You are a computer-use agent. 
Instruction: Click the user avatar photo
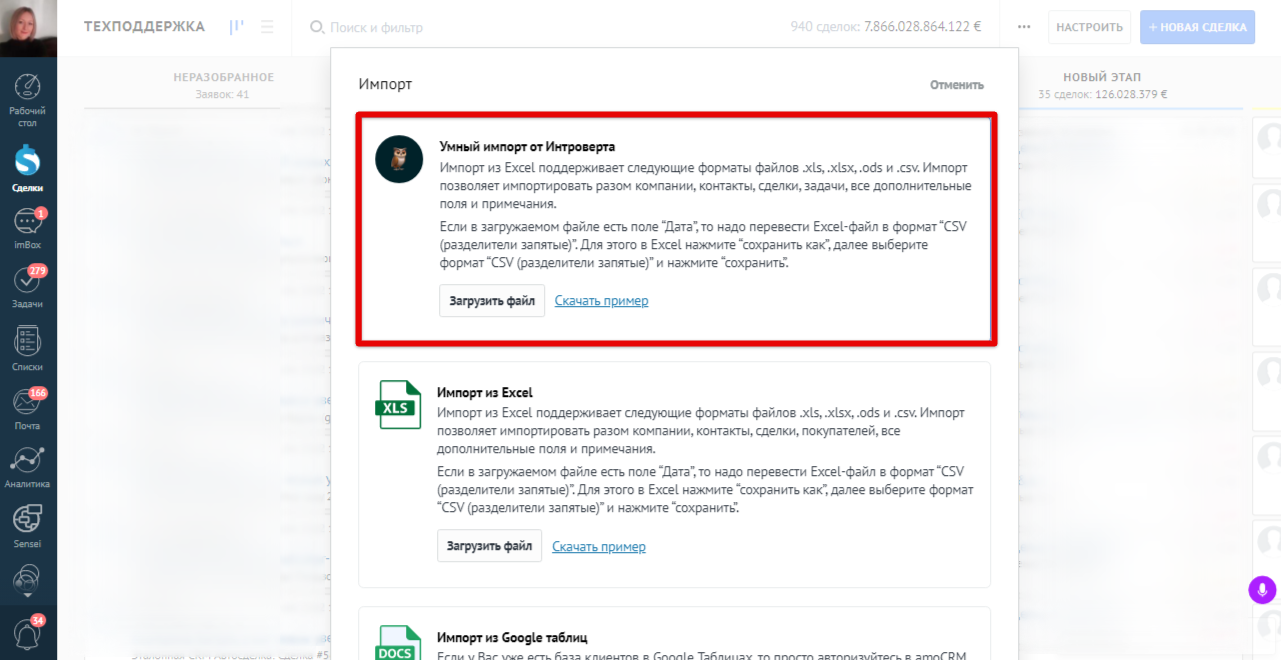point(28,28)
